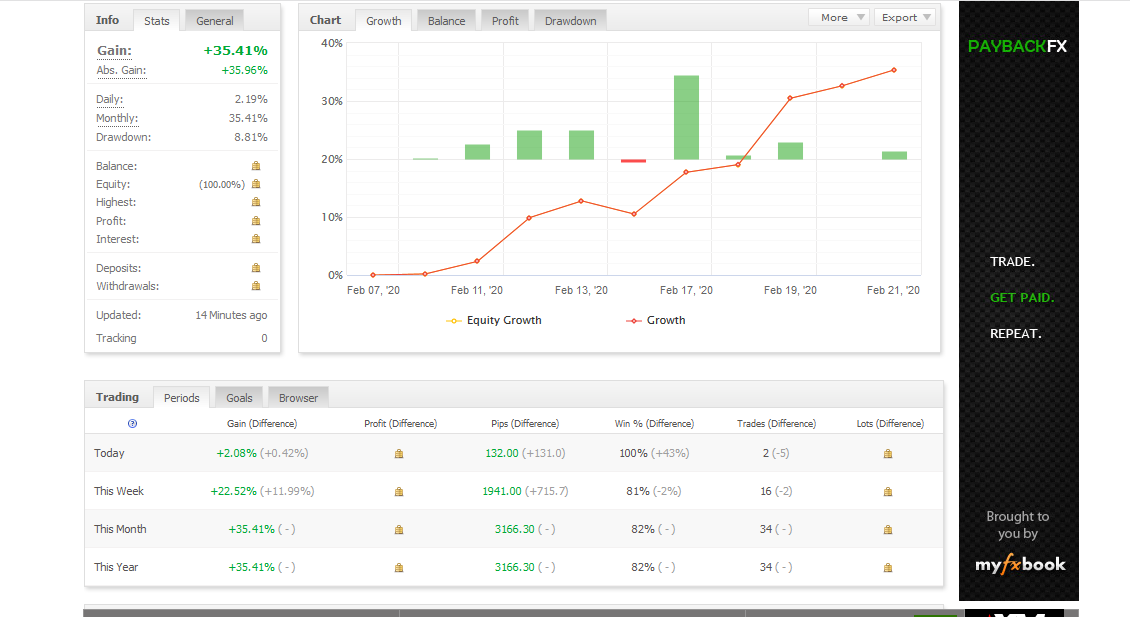This screenshot has width=1130, height=617.
Task: Switch to the General info tab
Action: [x=214, y=20]
